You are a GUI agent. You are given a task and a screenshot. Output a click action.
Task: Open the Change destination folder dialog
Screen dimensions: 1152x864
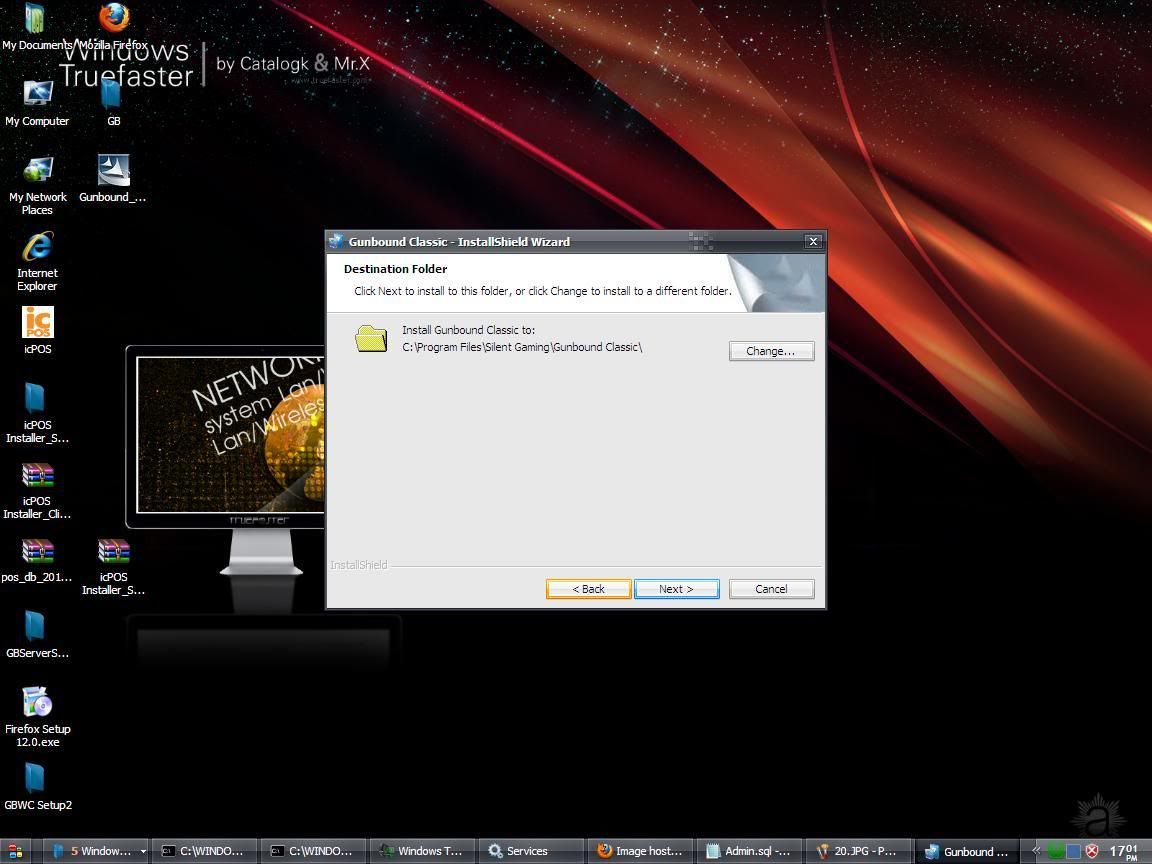pos(771,351)
